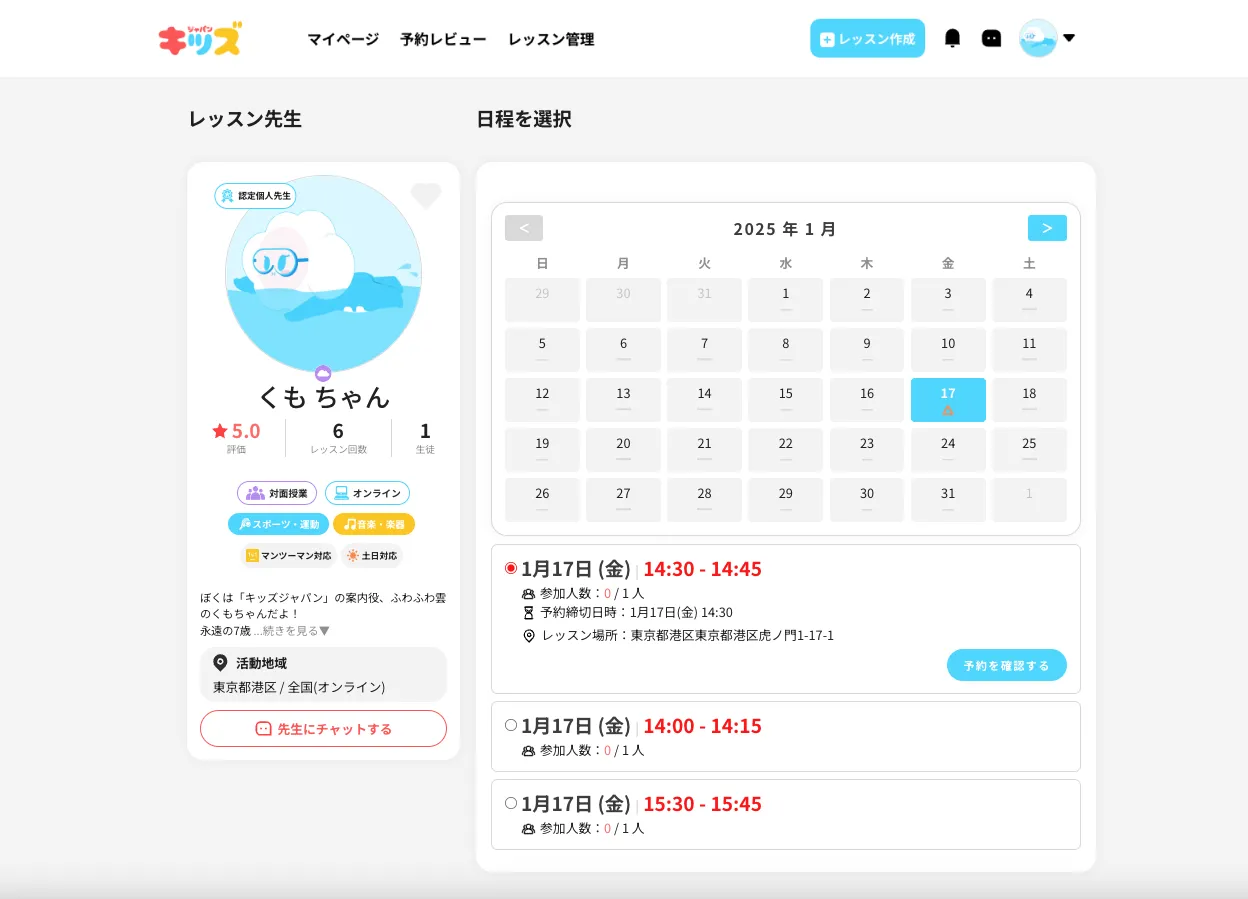Viewport: 1248px width, 899px height.
Task: Open the レッスン管理 menu item
Action: pos(551,39)
